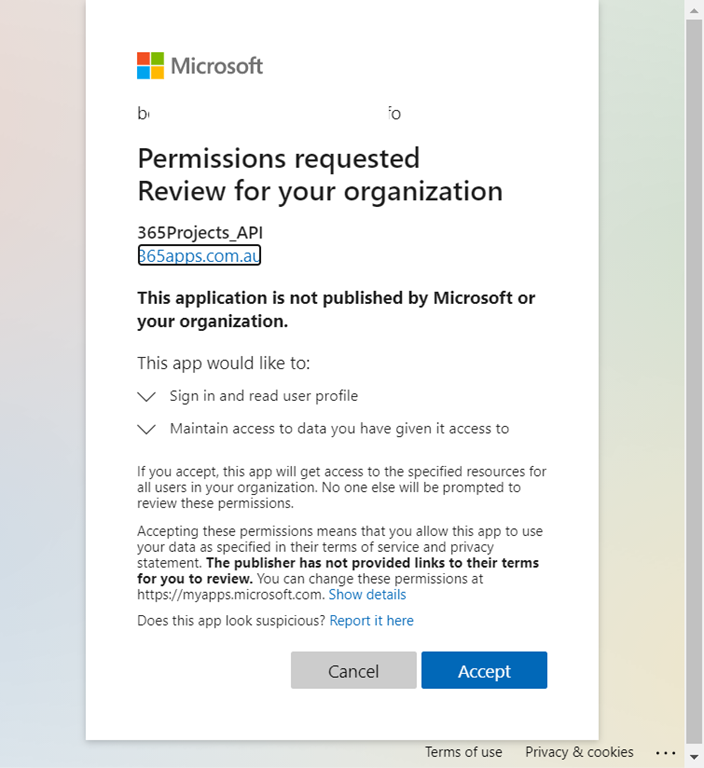Click the Report it here link
The height and width of the screenshot is (768, 704).
click(371, 621)
